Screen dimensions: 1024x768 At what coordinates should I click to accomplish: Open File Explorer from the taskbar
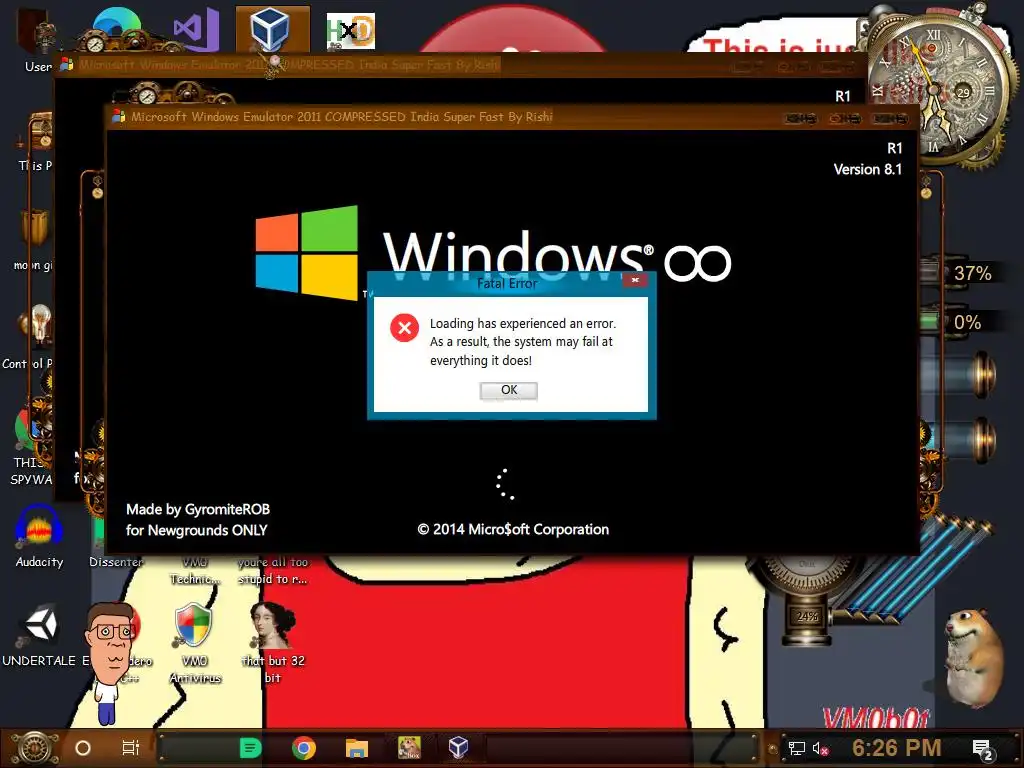pyautogui.click(x=357, y=748)
